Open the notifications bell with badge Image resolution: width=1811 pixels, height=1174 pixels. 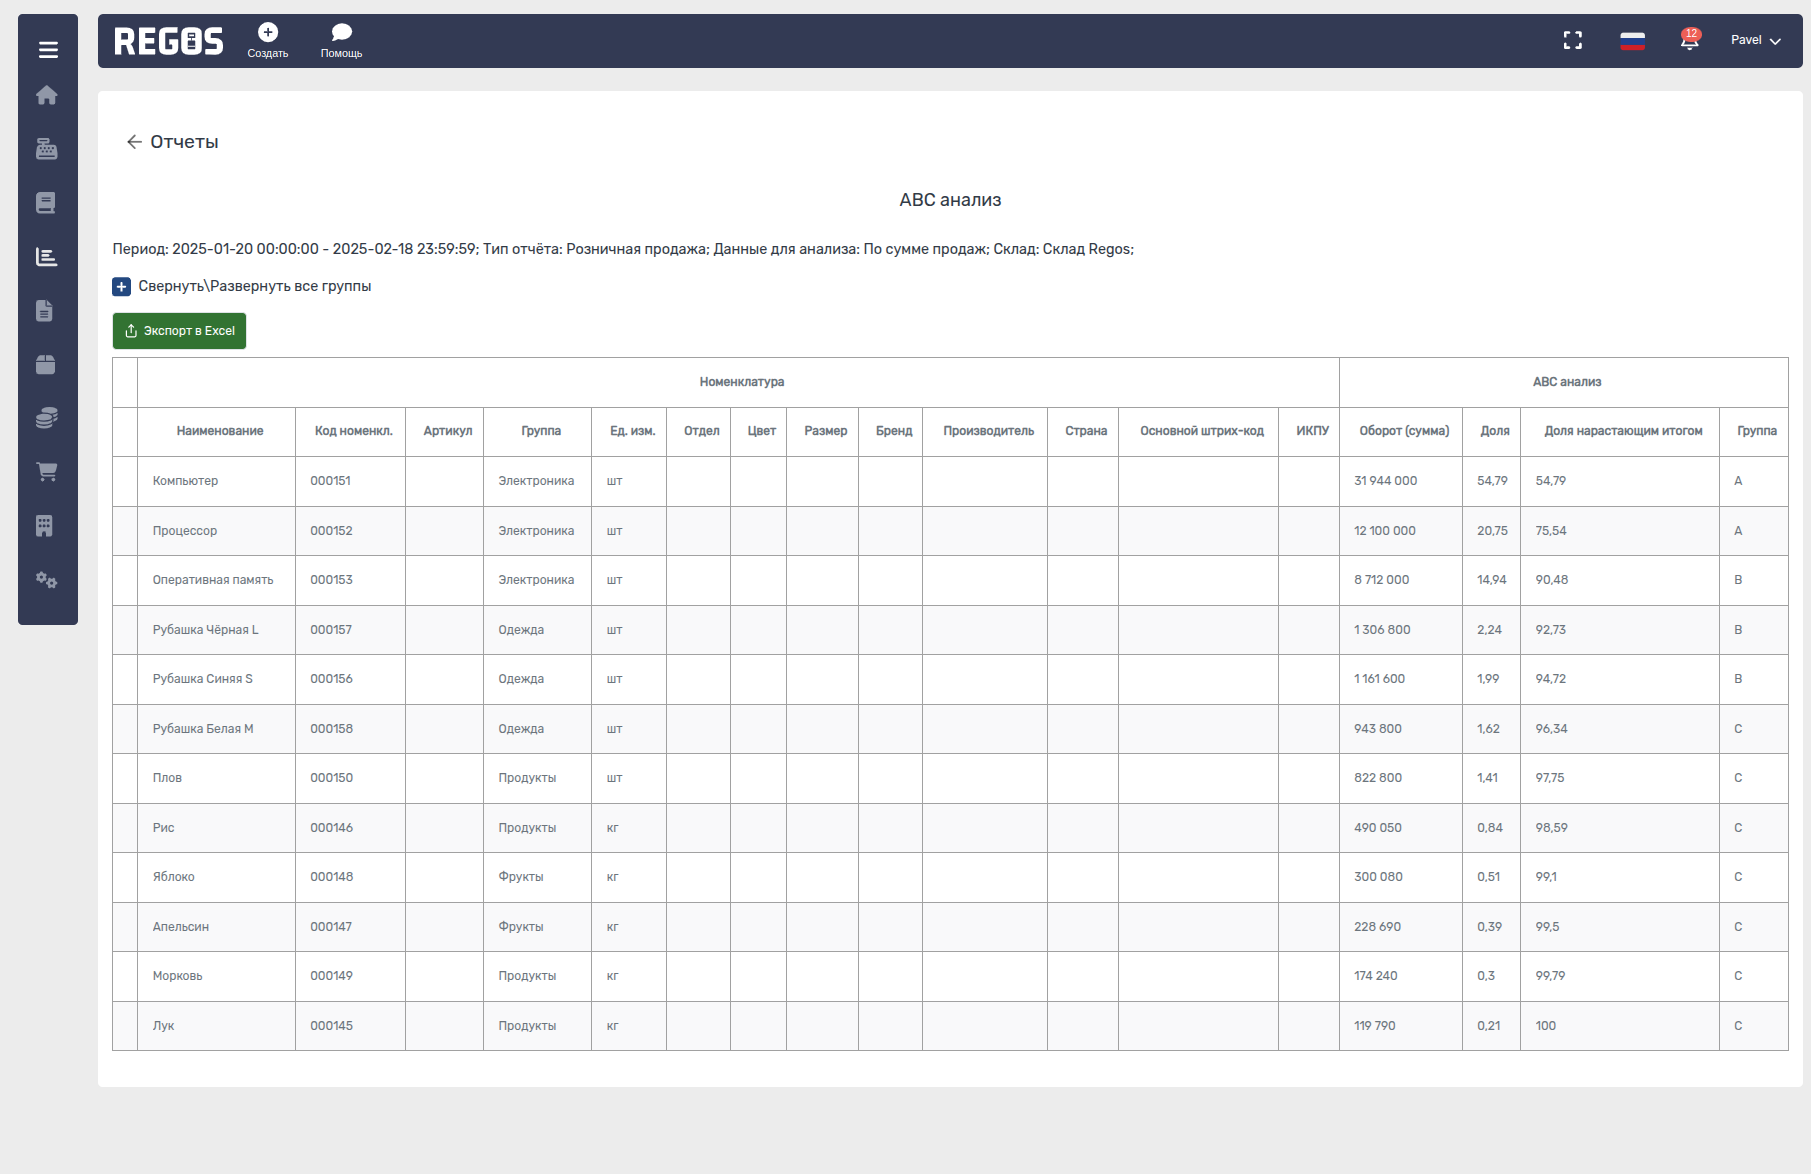click(x=1690, y=41)
